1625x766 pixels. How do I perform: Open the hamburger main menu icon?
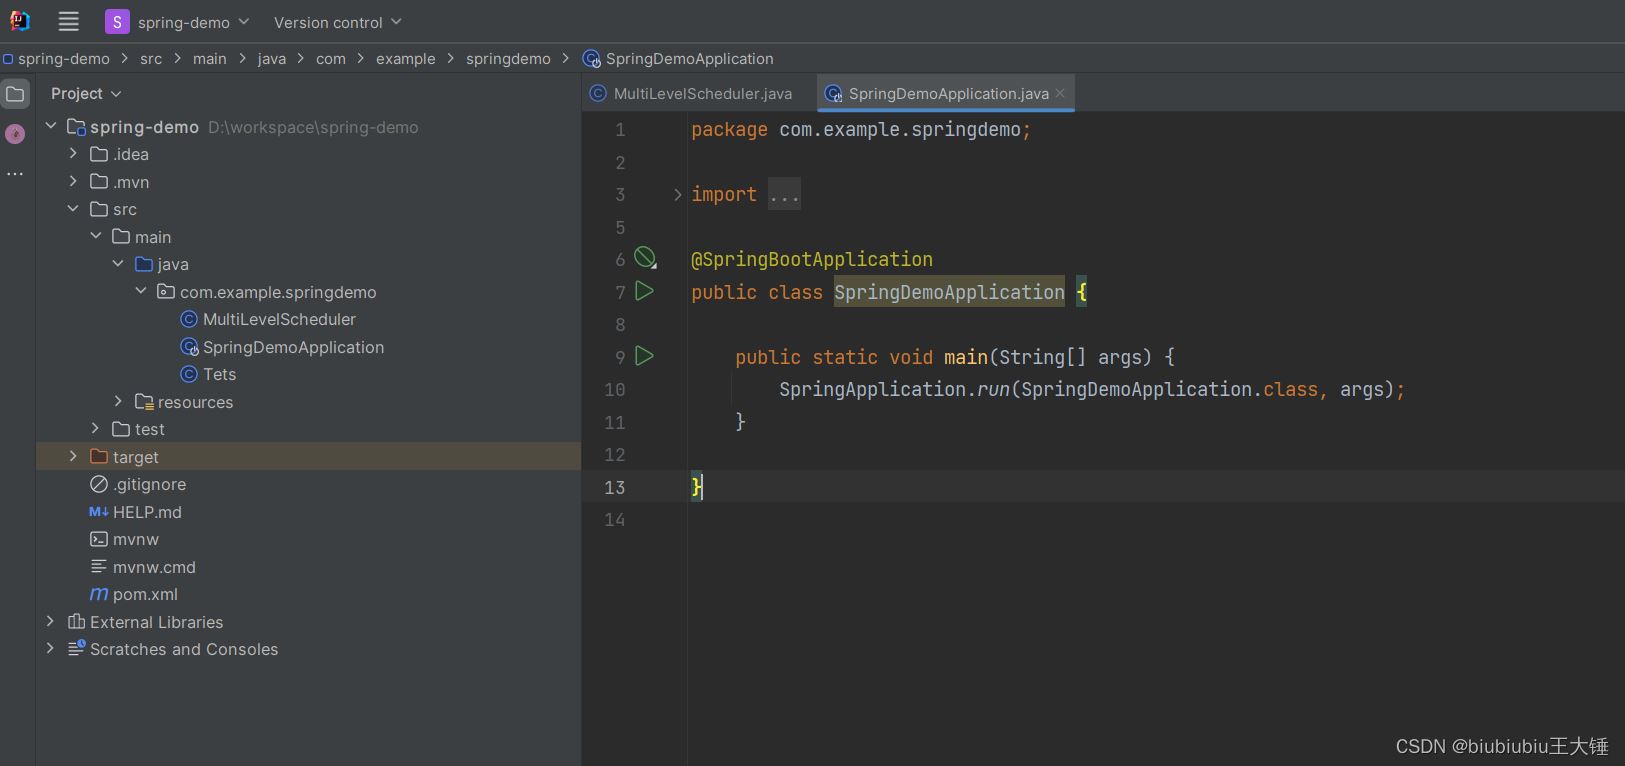point(68,21)
